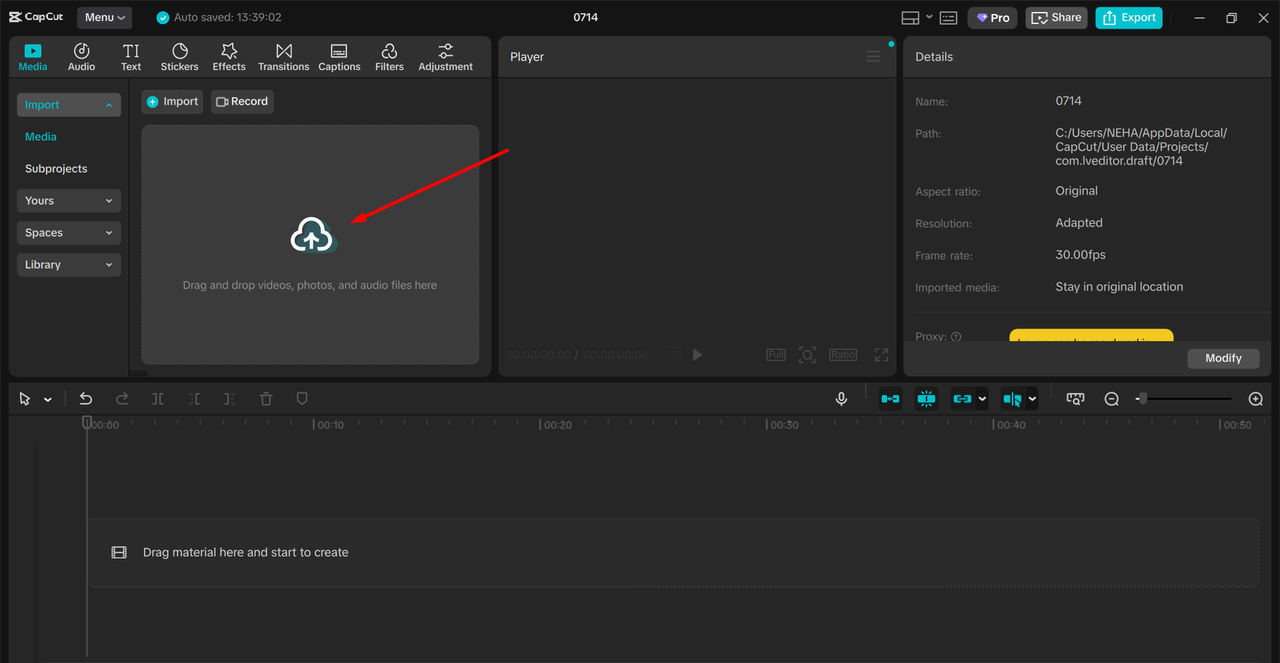Zoom out the timeline
Screen dimensions: 1280x663
(x=1111, y=399)
